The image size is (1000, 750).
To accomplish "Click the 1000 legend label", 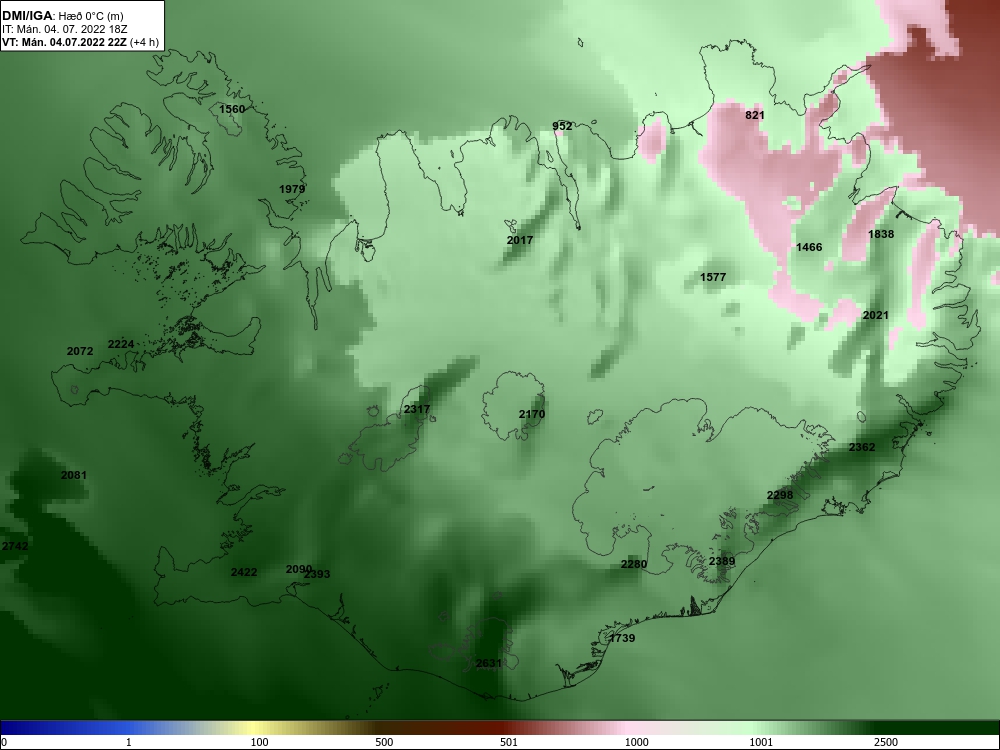I will (x=636, y=742).
